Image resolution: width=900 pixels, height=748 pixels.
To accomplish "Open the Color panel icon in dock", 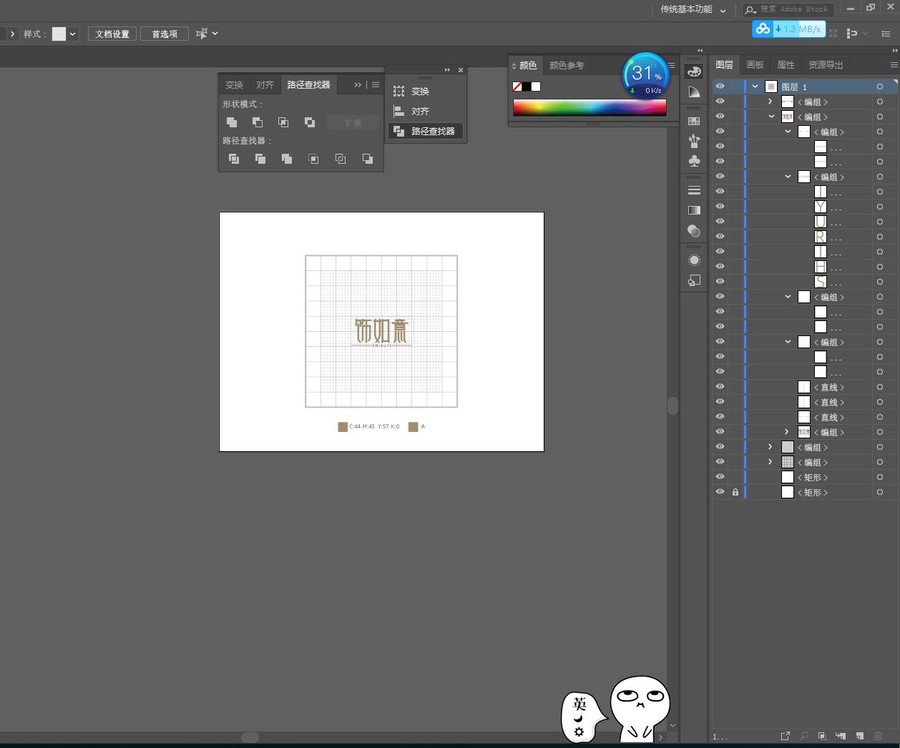I will pyautogui.click(x=694, y=71).
